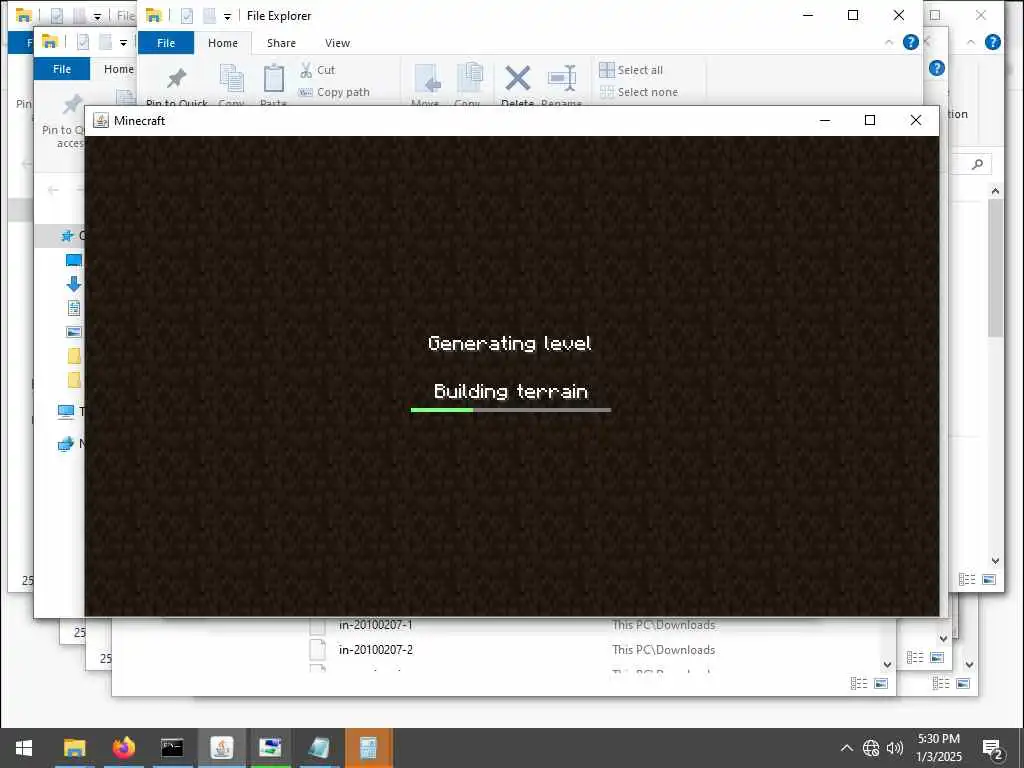This screenshot has height=768, width=1024.
Task: Open the Quick Access Toolbar dropdown in the rearmost Explorer
Action: (x=97, y=16)
